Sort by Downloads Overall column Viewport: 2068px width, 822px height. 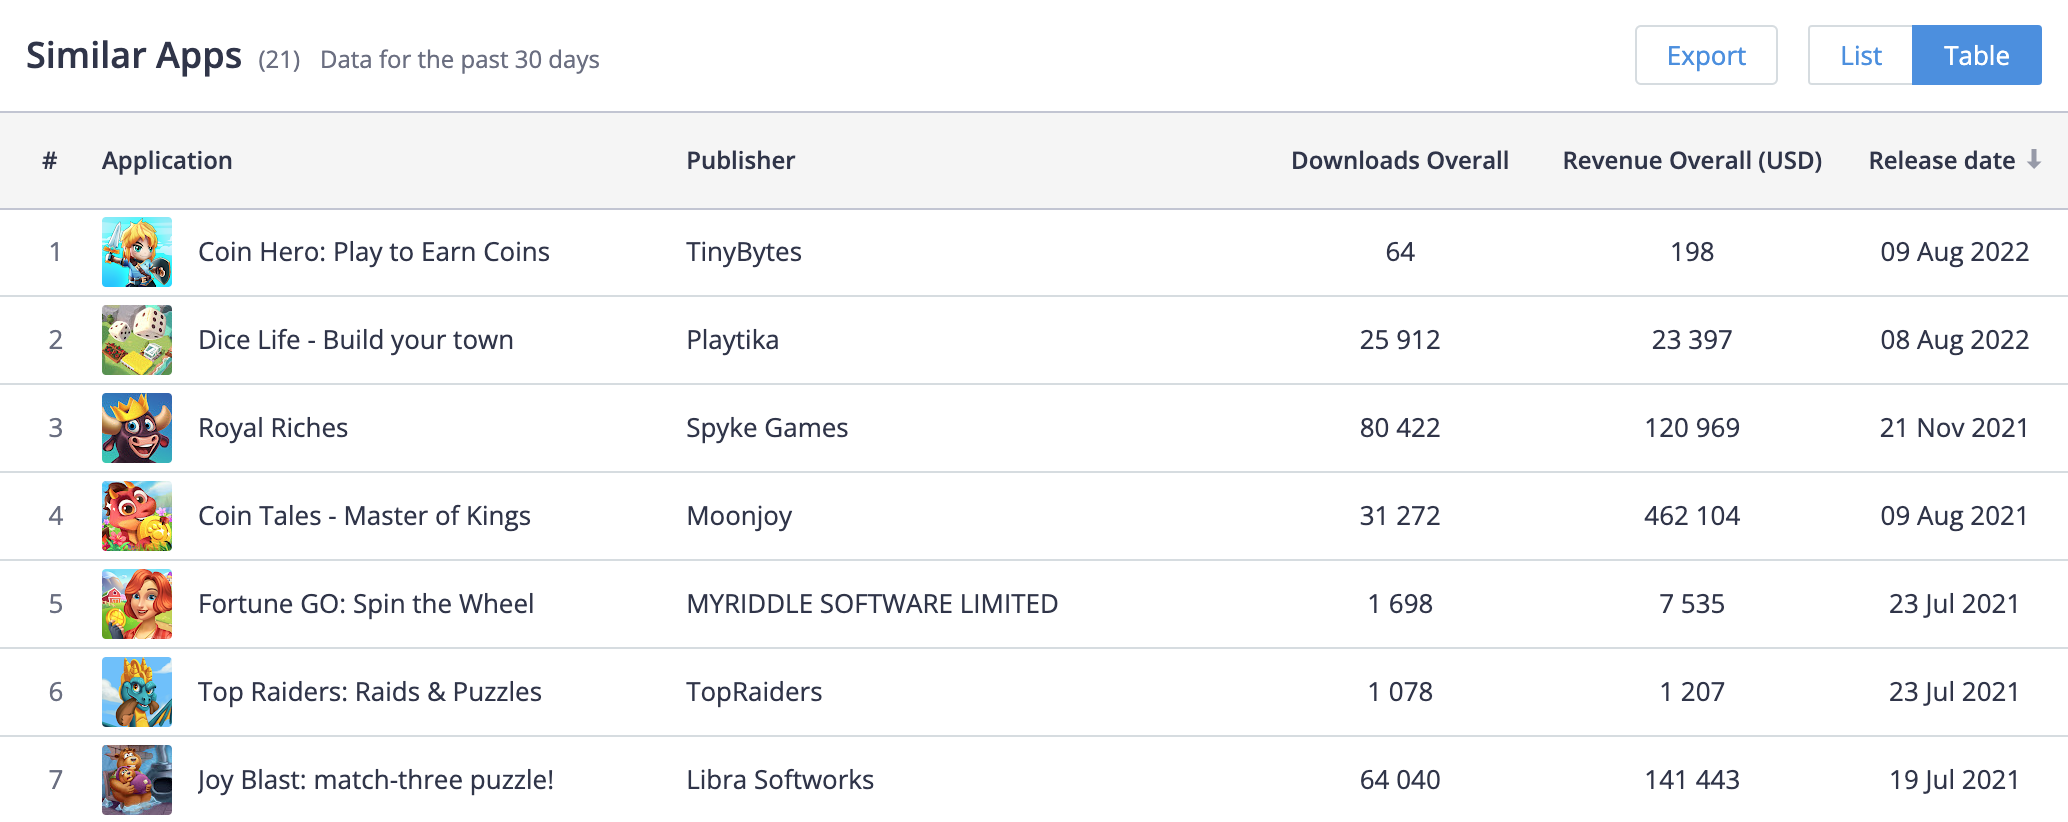pyautogui.click(x=1399, y=160)
